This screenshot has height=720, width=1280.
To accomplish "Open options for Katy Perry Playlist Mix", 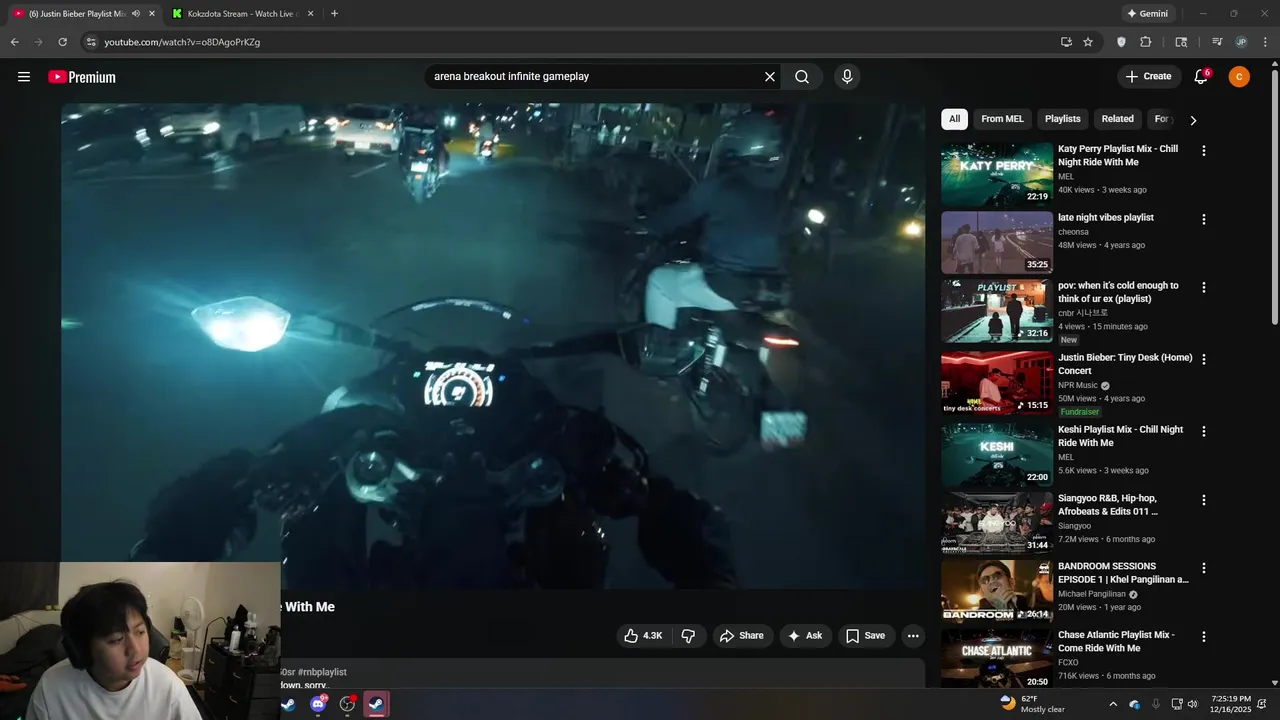I will (x=1204, y=151).
